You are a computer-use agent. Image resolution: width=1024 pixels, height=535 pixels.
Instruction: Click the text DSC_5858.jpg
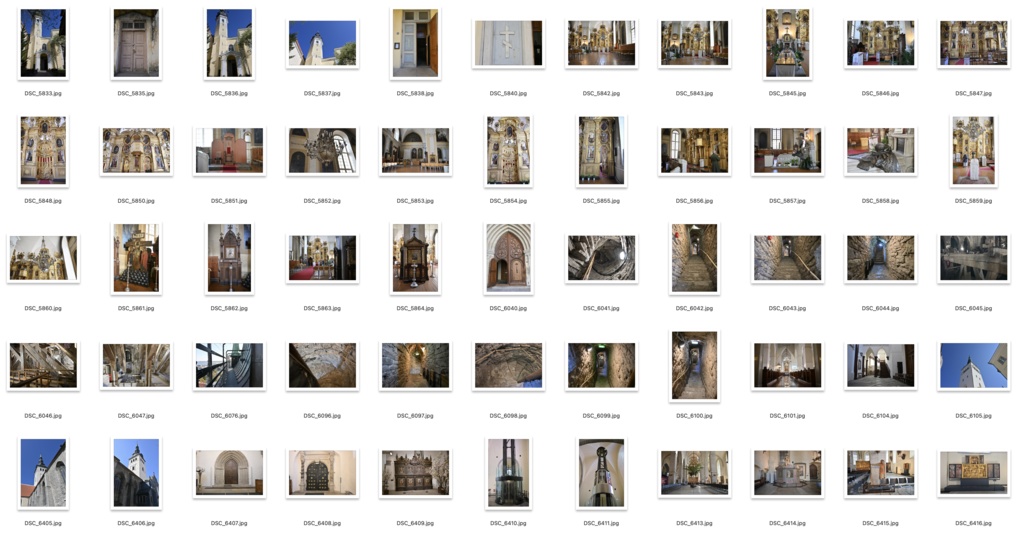click(x=880, y=201)
